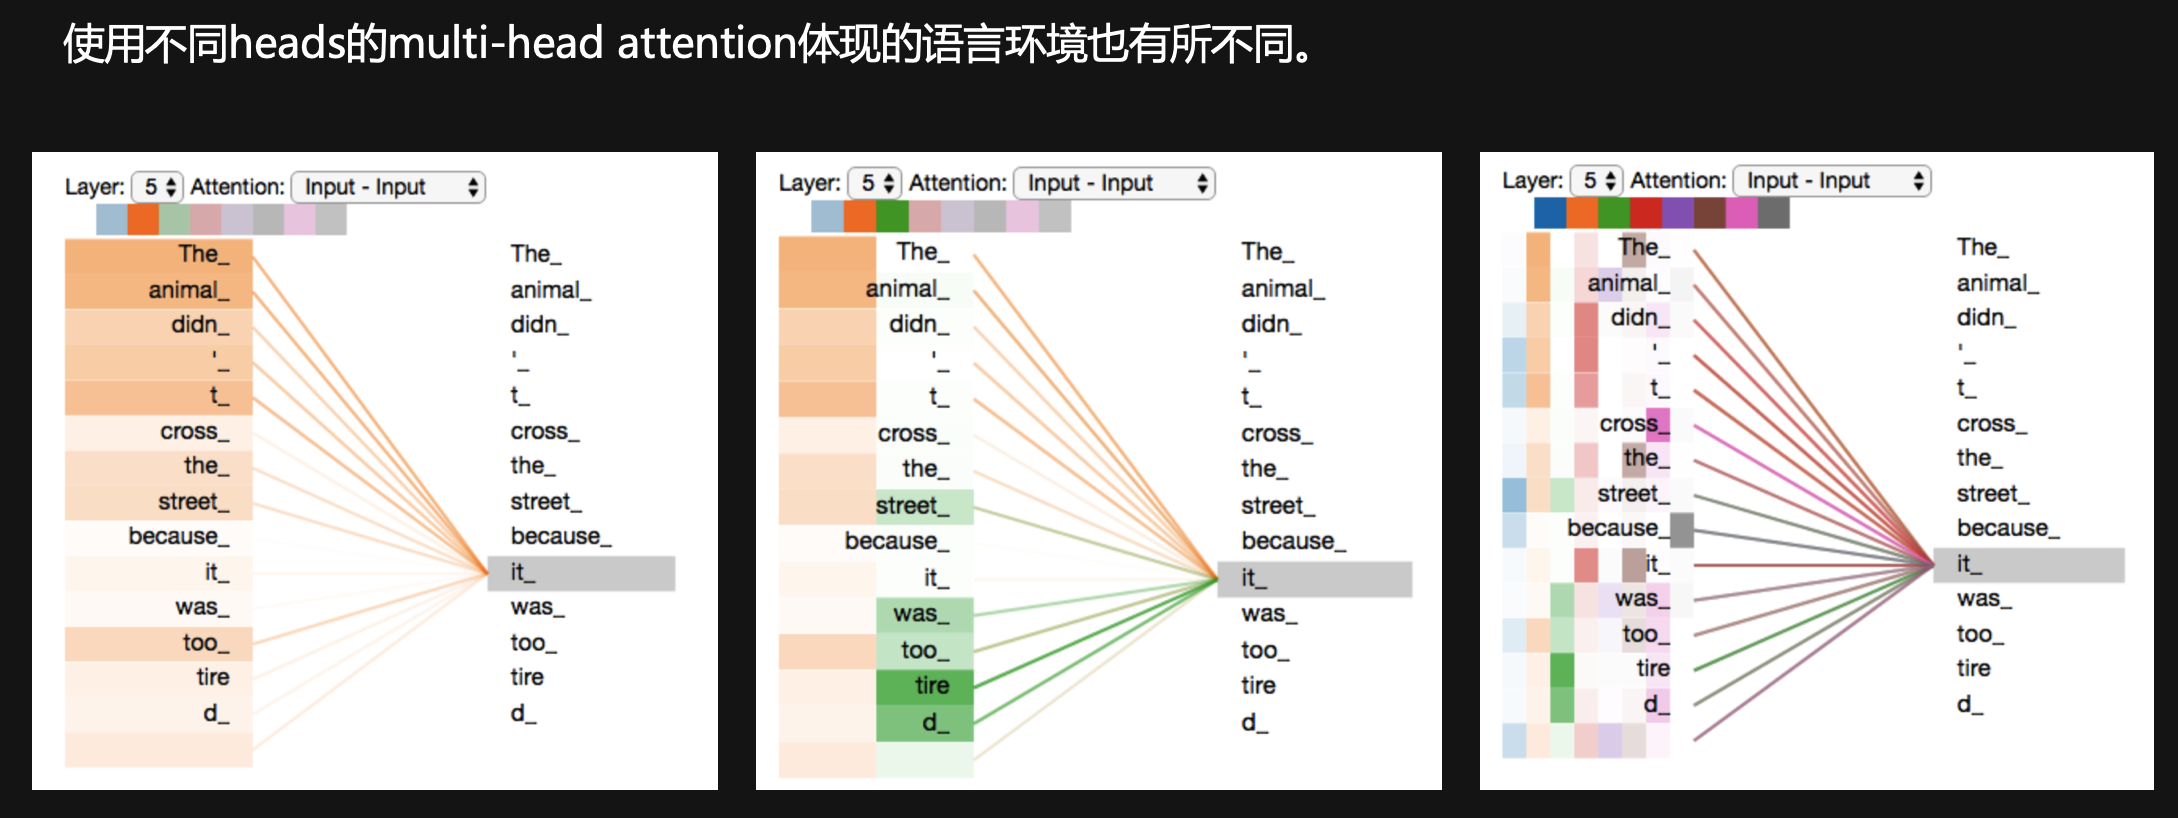Change the Layer value in the right panel

coord(1597,181)
